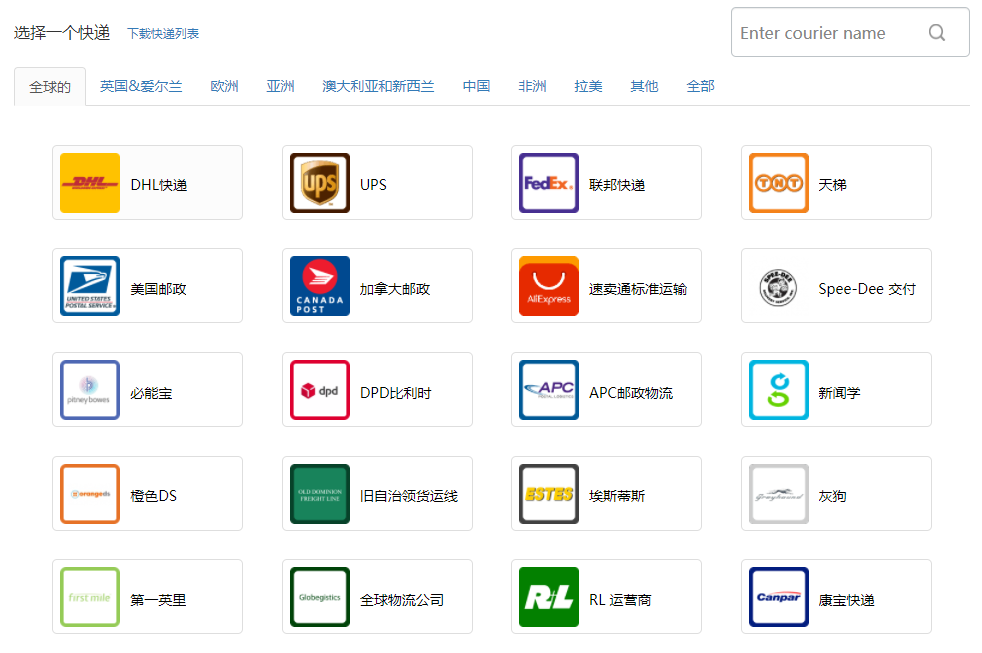Focus the Enter courier name field

[850, 33]
